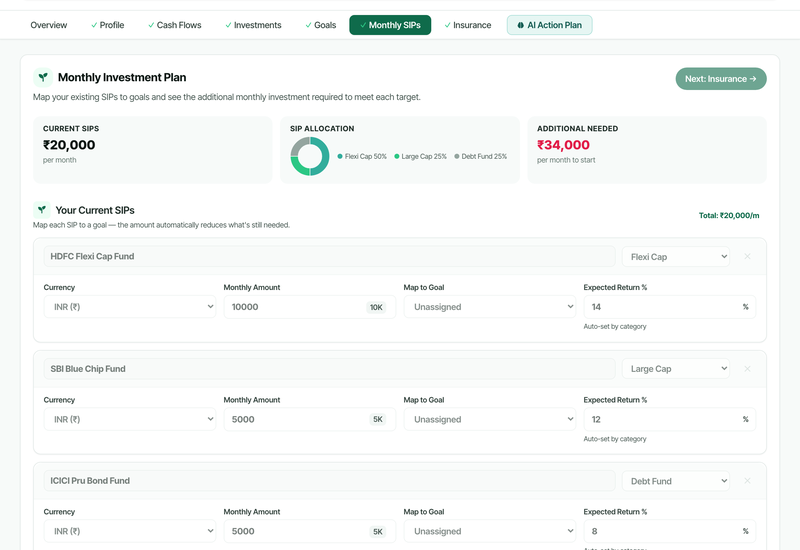This screenshot has width=800, height=550.
Task: Click the Large Cap 25% legend entry
Action: pyautogui.click(x=420, y=157)
